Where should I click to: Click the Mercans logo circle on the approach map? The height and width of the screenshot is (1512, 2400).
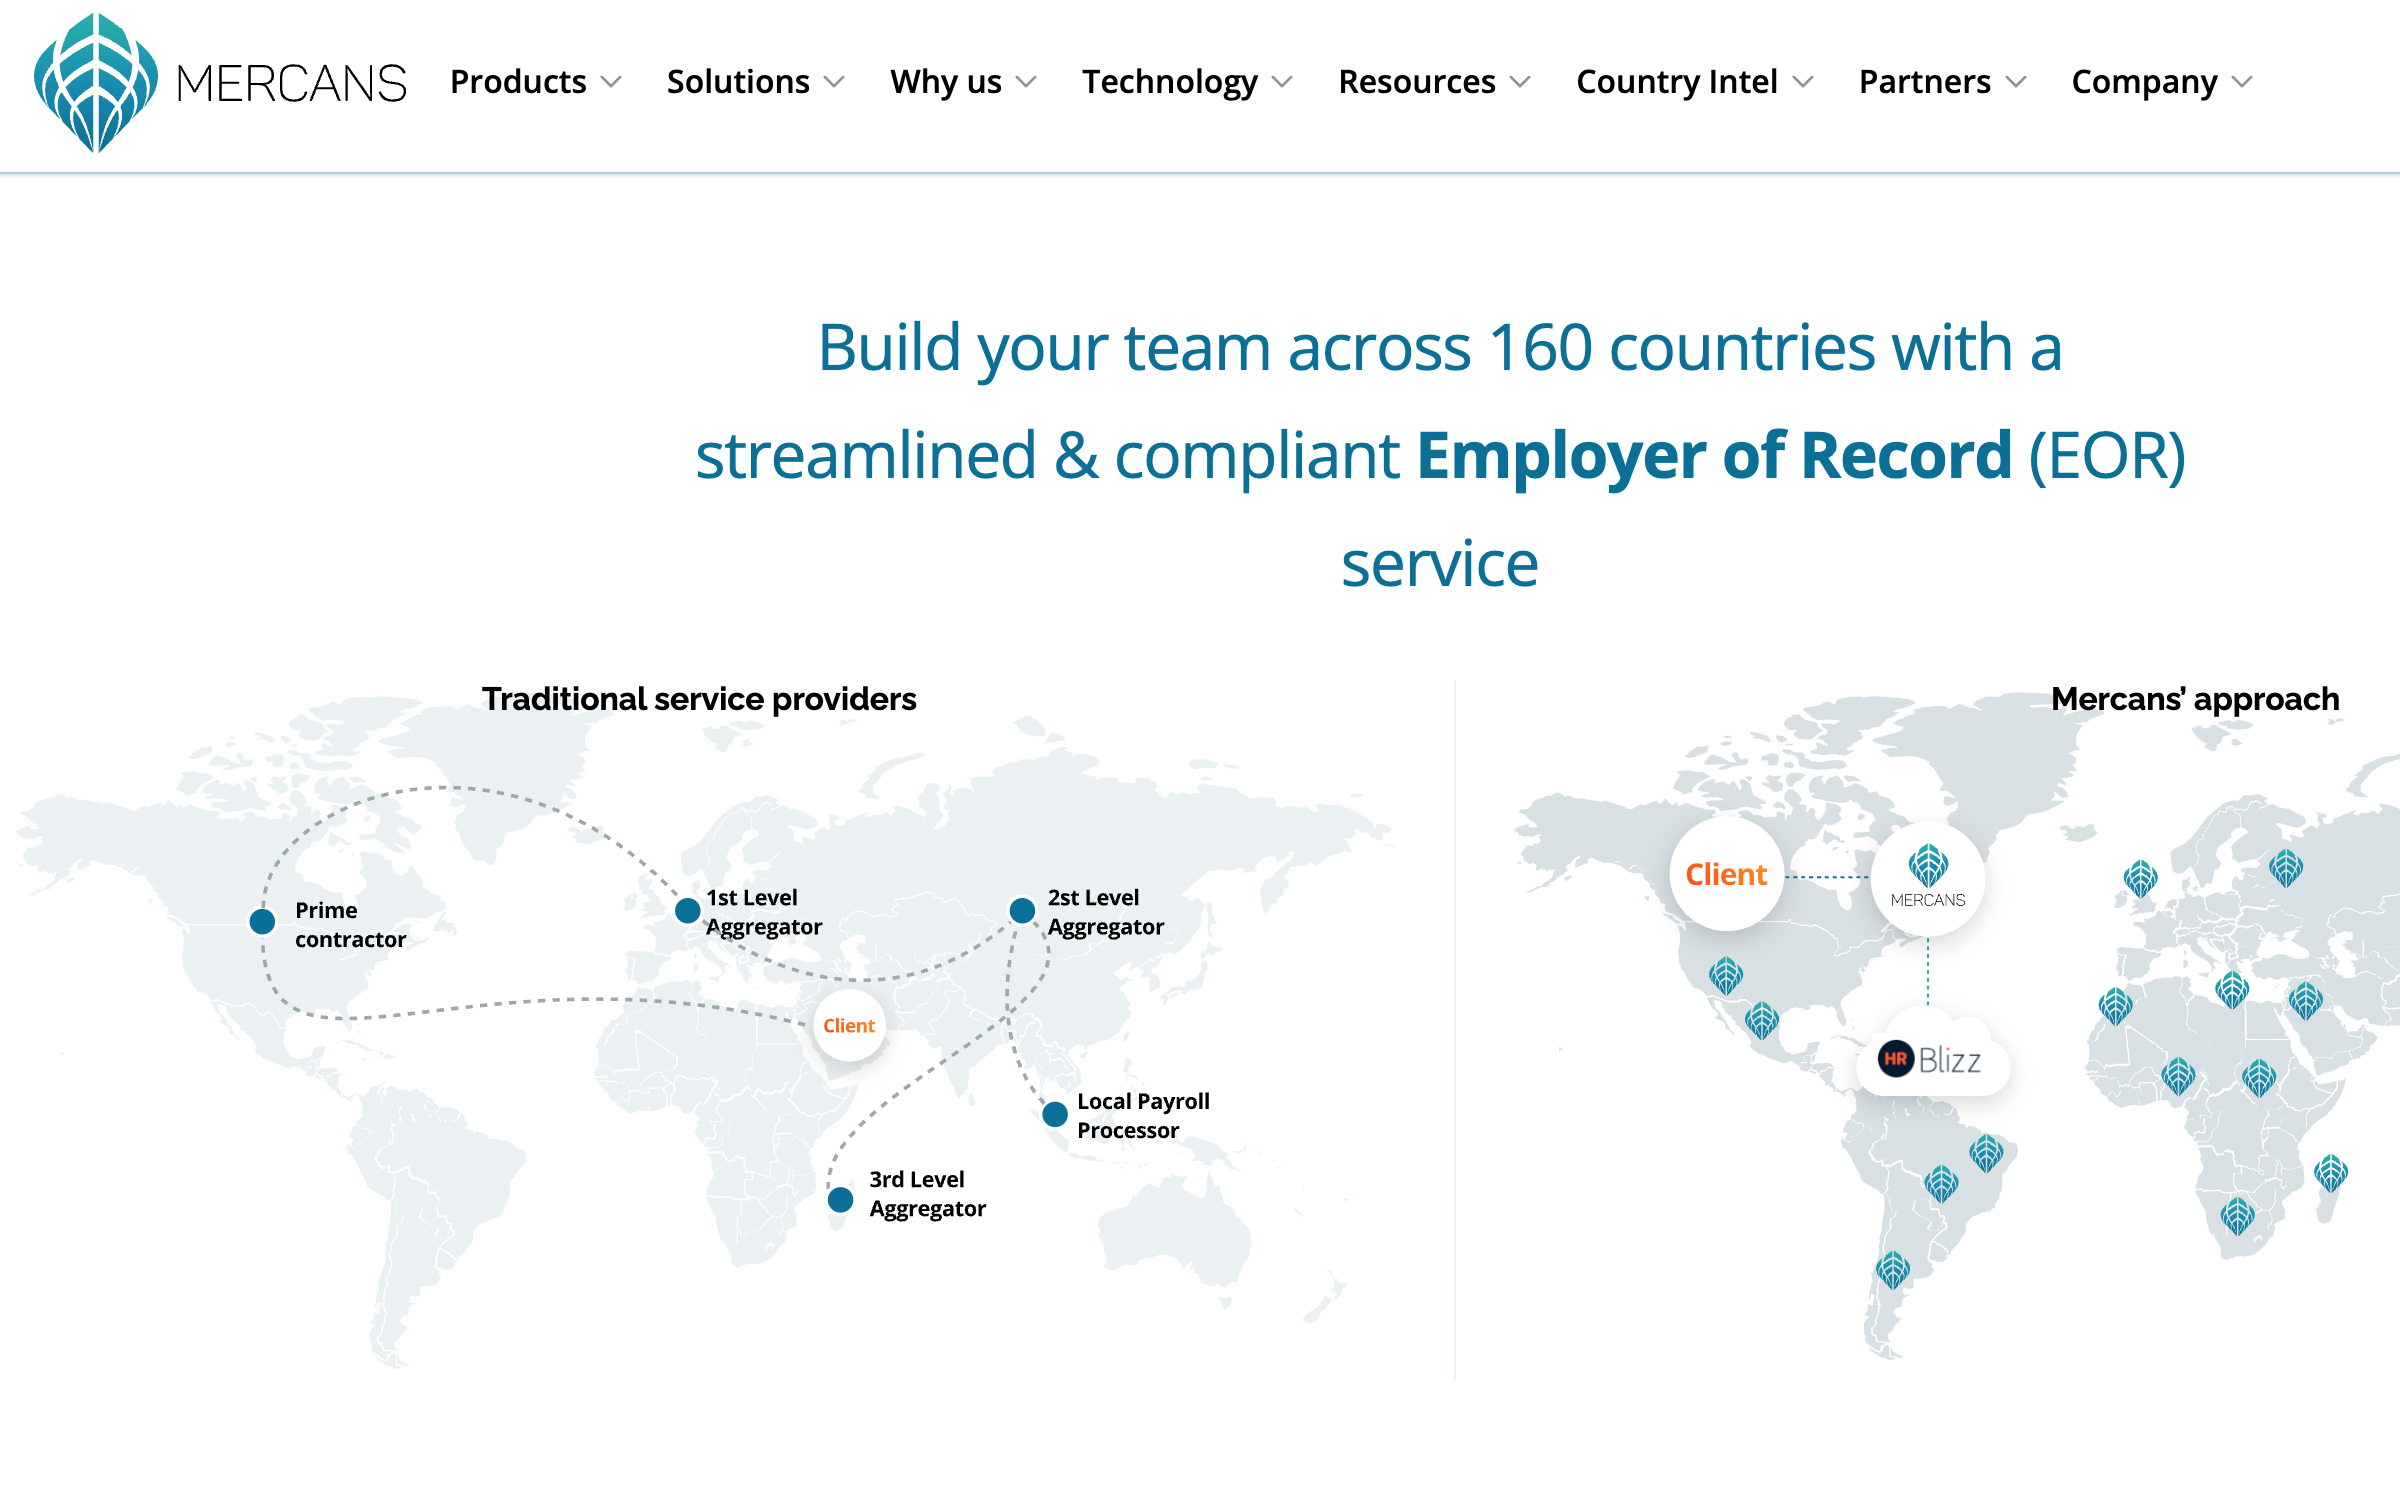tap(1928, 878)
